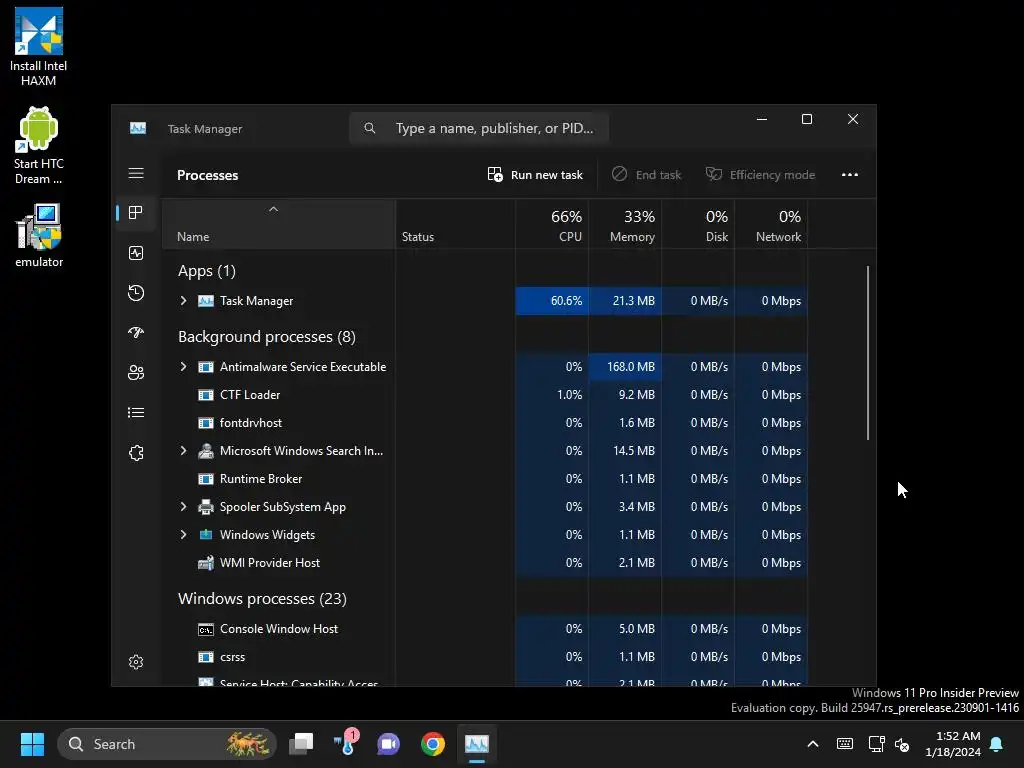Open Task View on the taskbar
Screen dimensions: 1024x768
301,744
